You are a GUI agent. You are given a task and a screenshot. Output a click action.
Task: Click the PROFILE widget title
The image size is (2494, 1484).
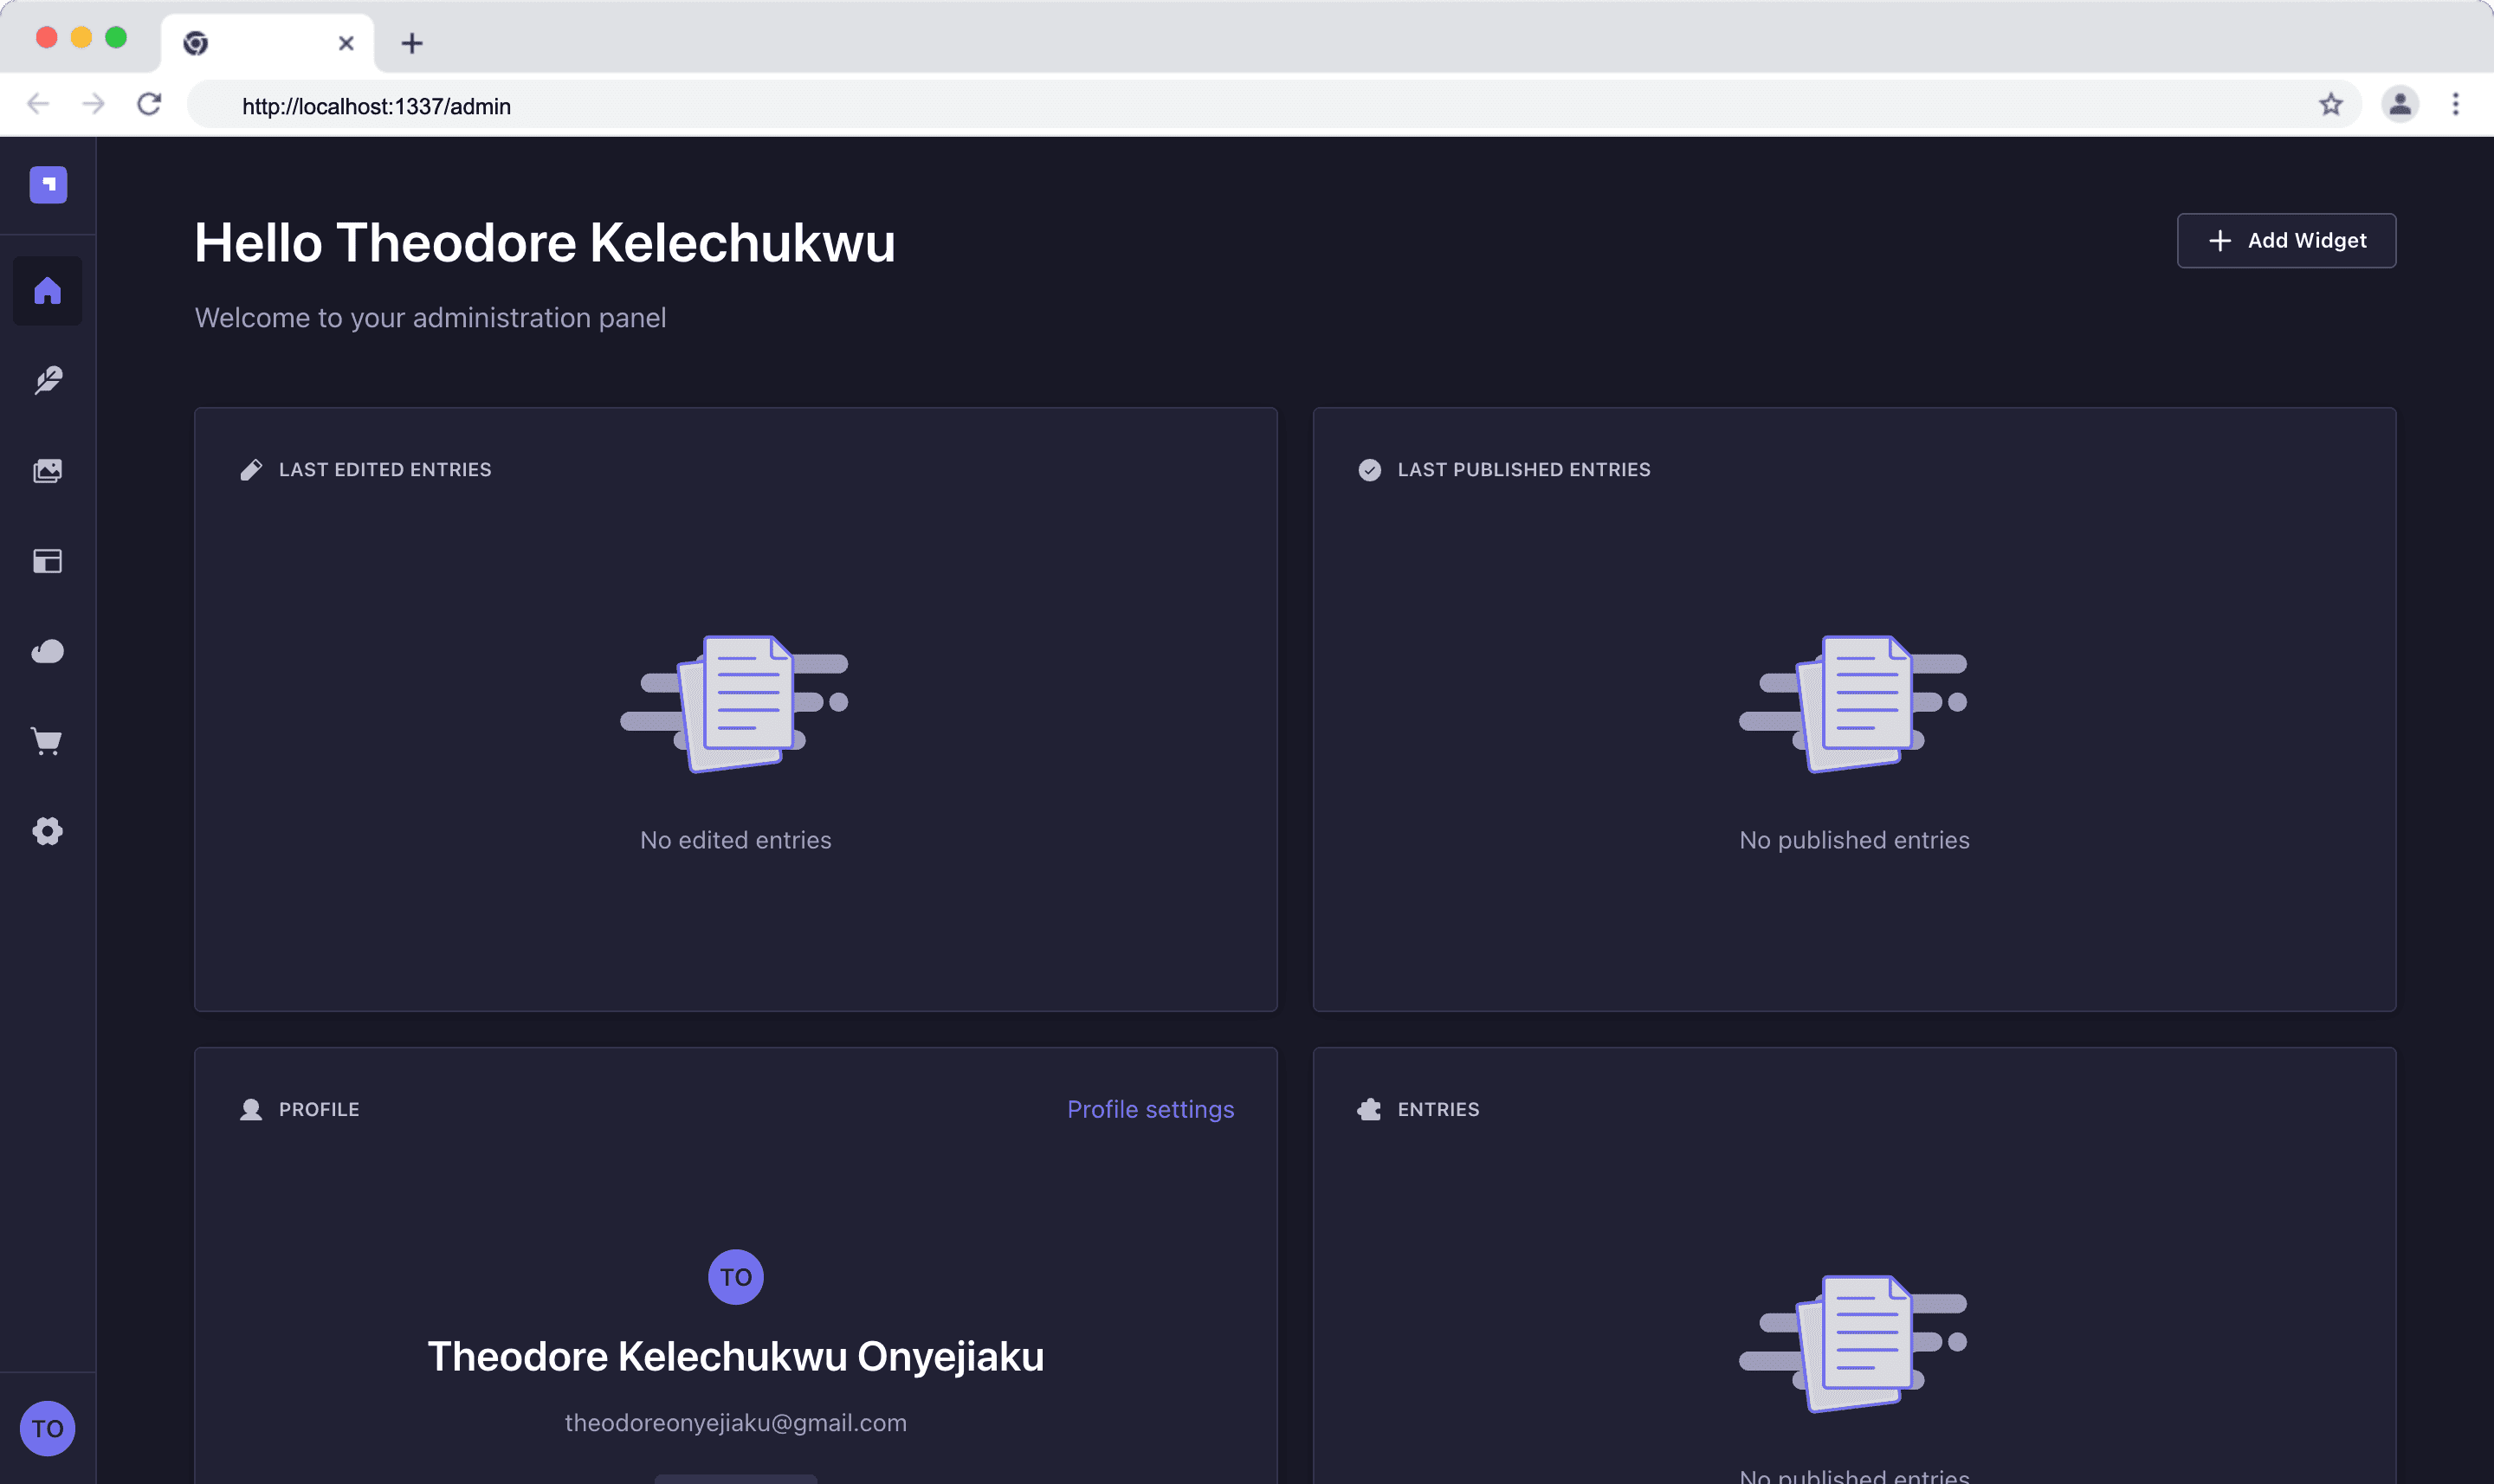point(319,1110)
